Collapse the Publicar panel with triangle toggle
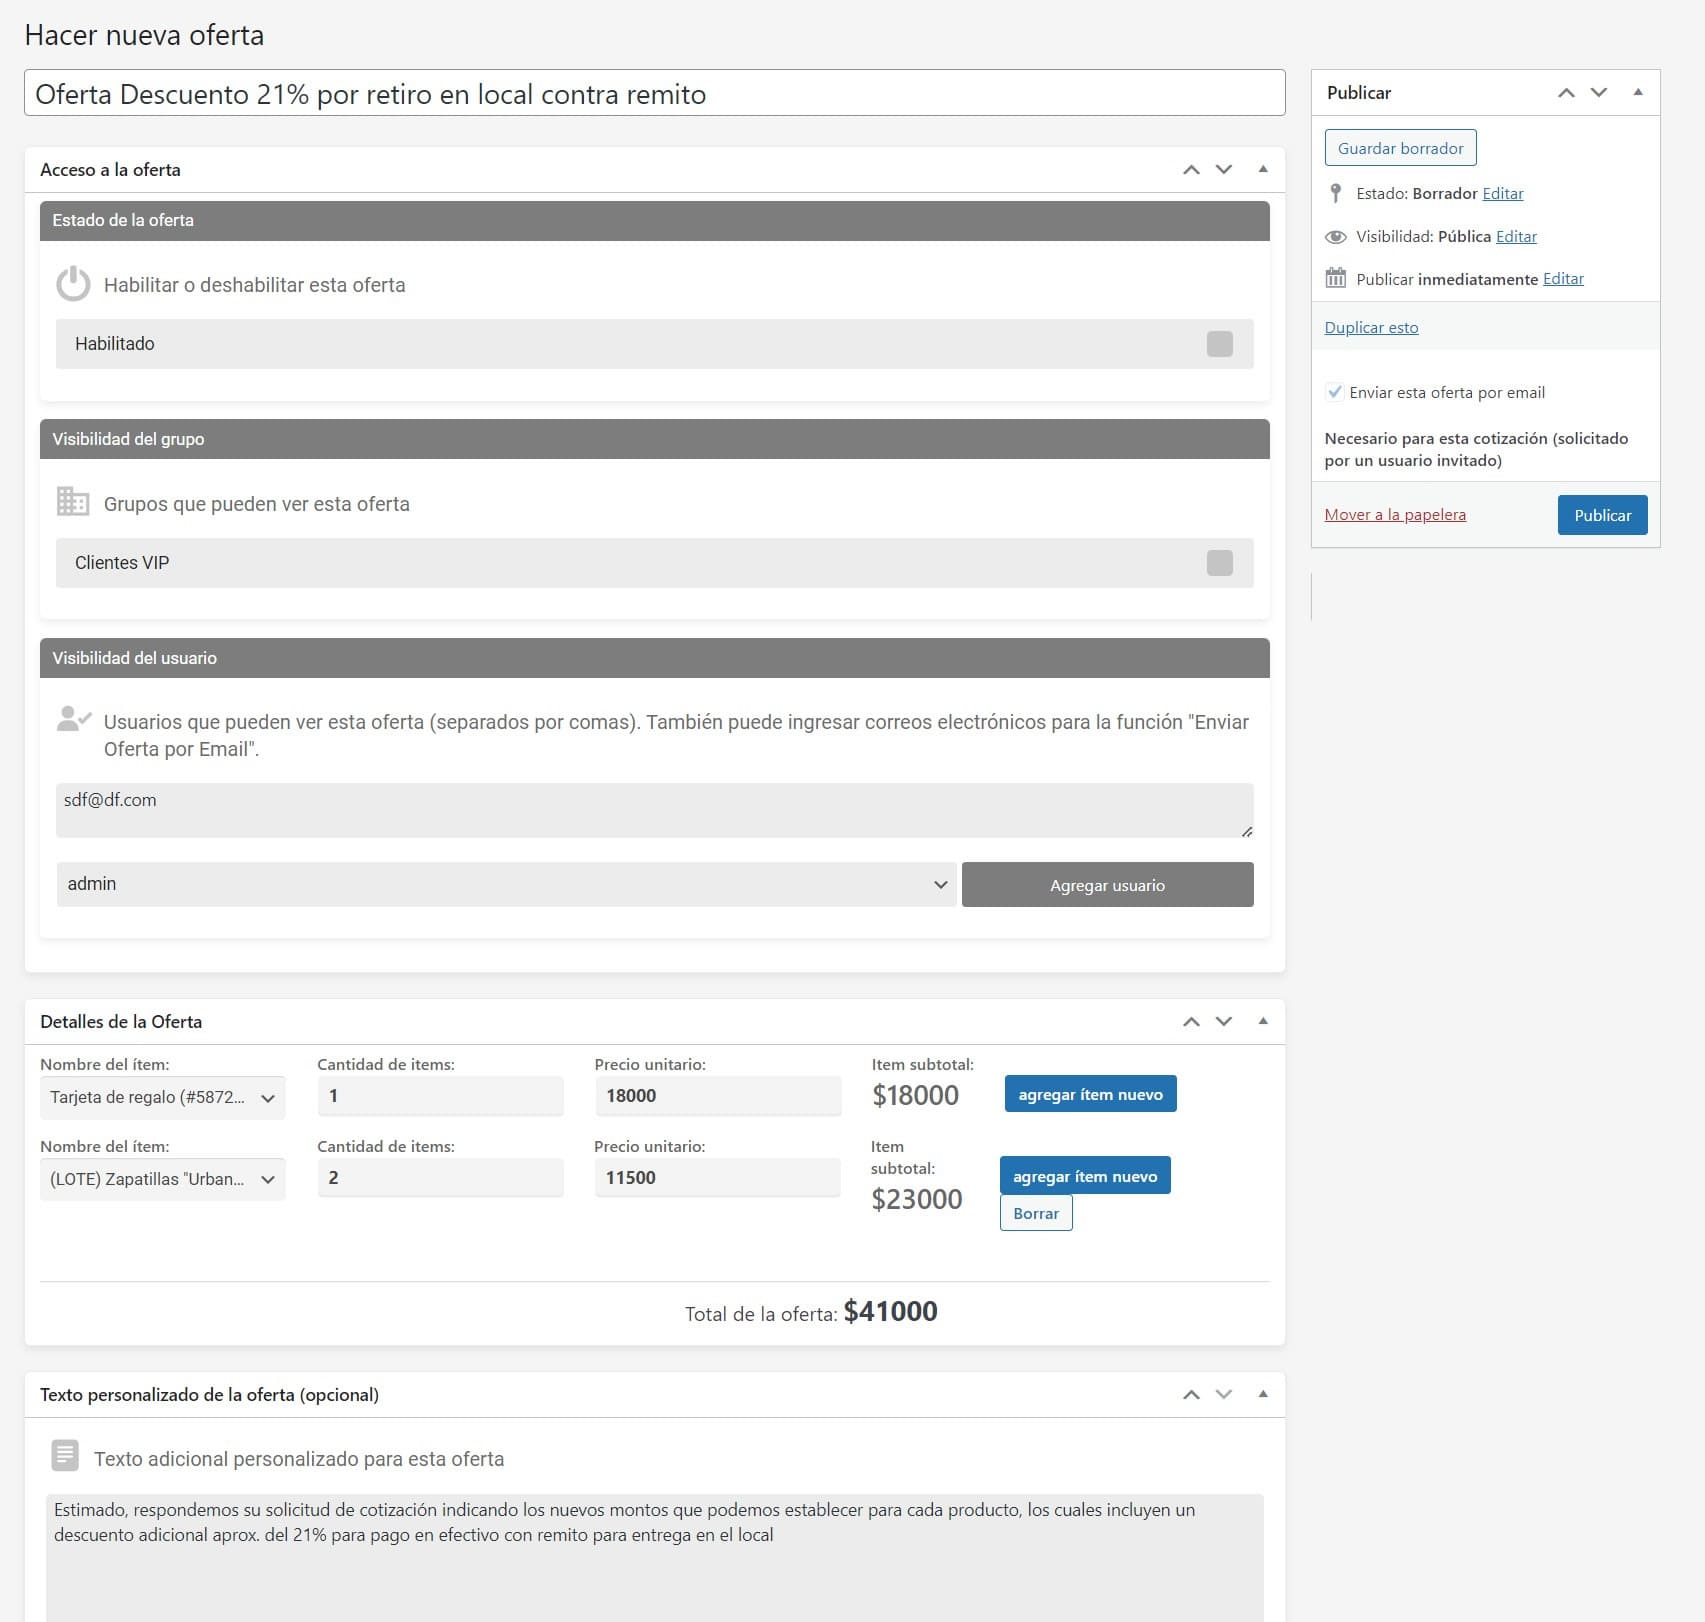The width and height of the screenshot is (1705, 1622). tap(1638, 92)
